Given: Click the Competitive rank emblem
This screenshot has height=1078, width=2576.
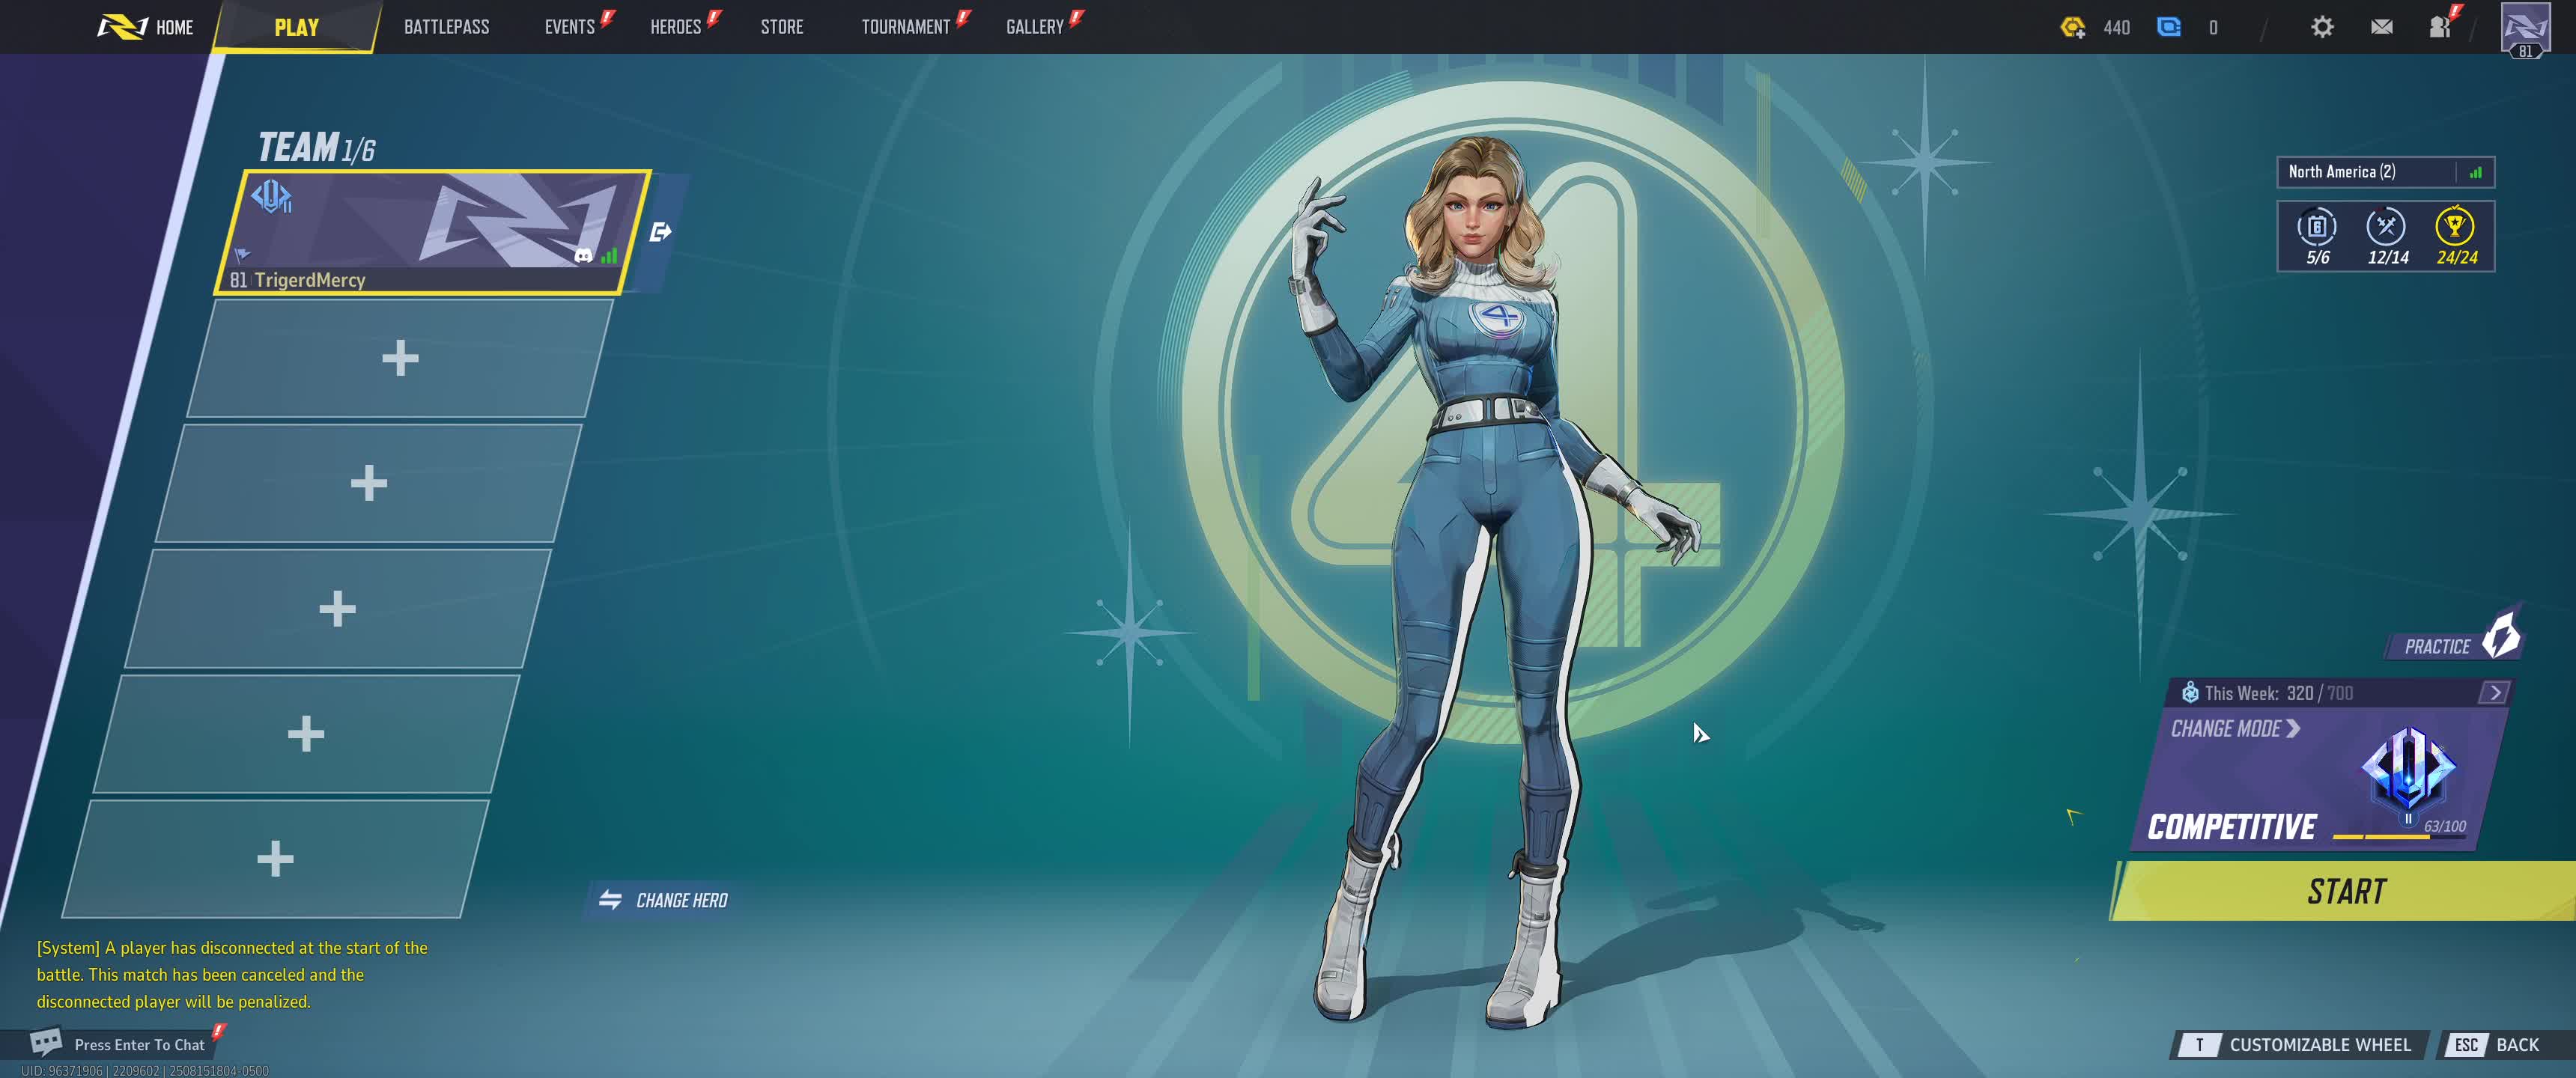Looking at the screenshot, I should coord(2408,771).
